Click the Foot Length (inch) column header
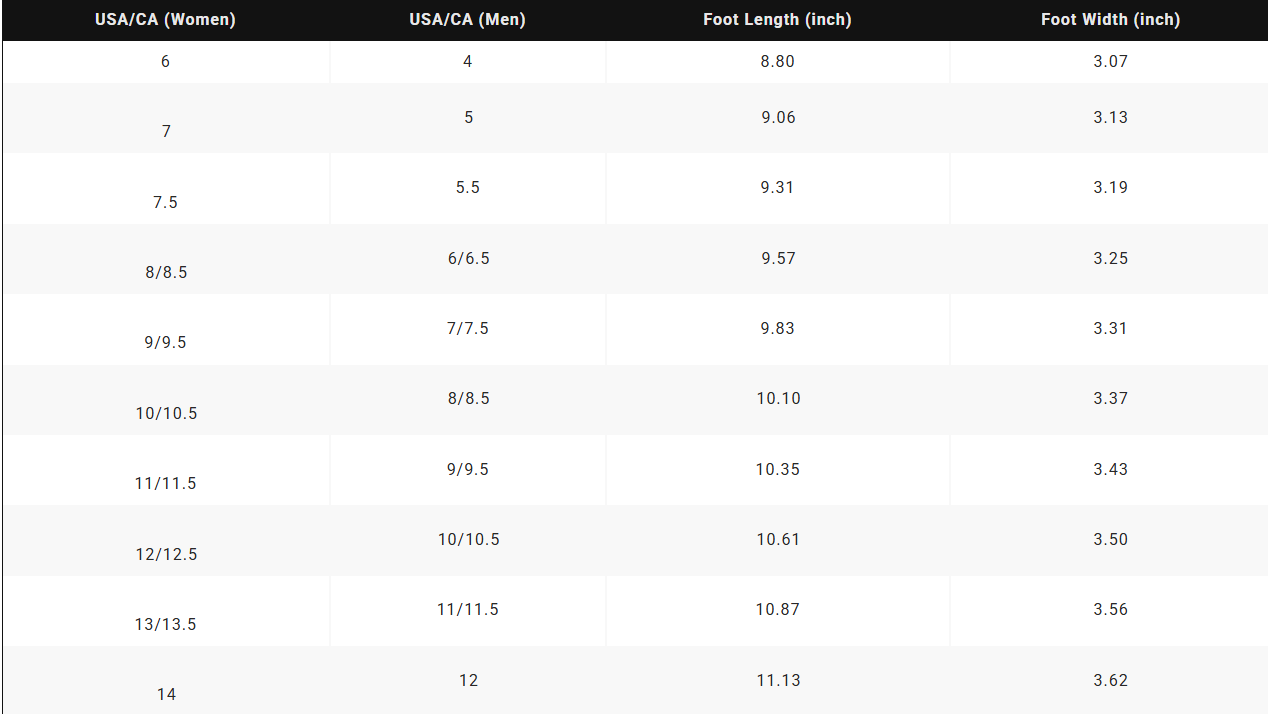This screenshot has height=714, width=1268. click(x=777, y=20)
